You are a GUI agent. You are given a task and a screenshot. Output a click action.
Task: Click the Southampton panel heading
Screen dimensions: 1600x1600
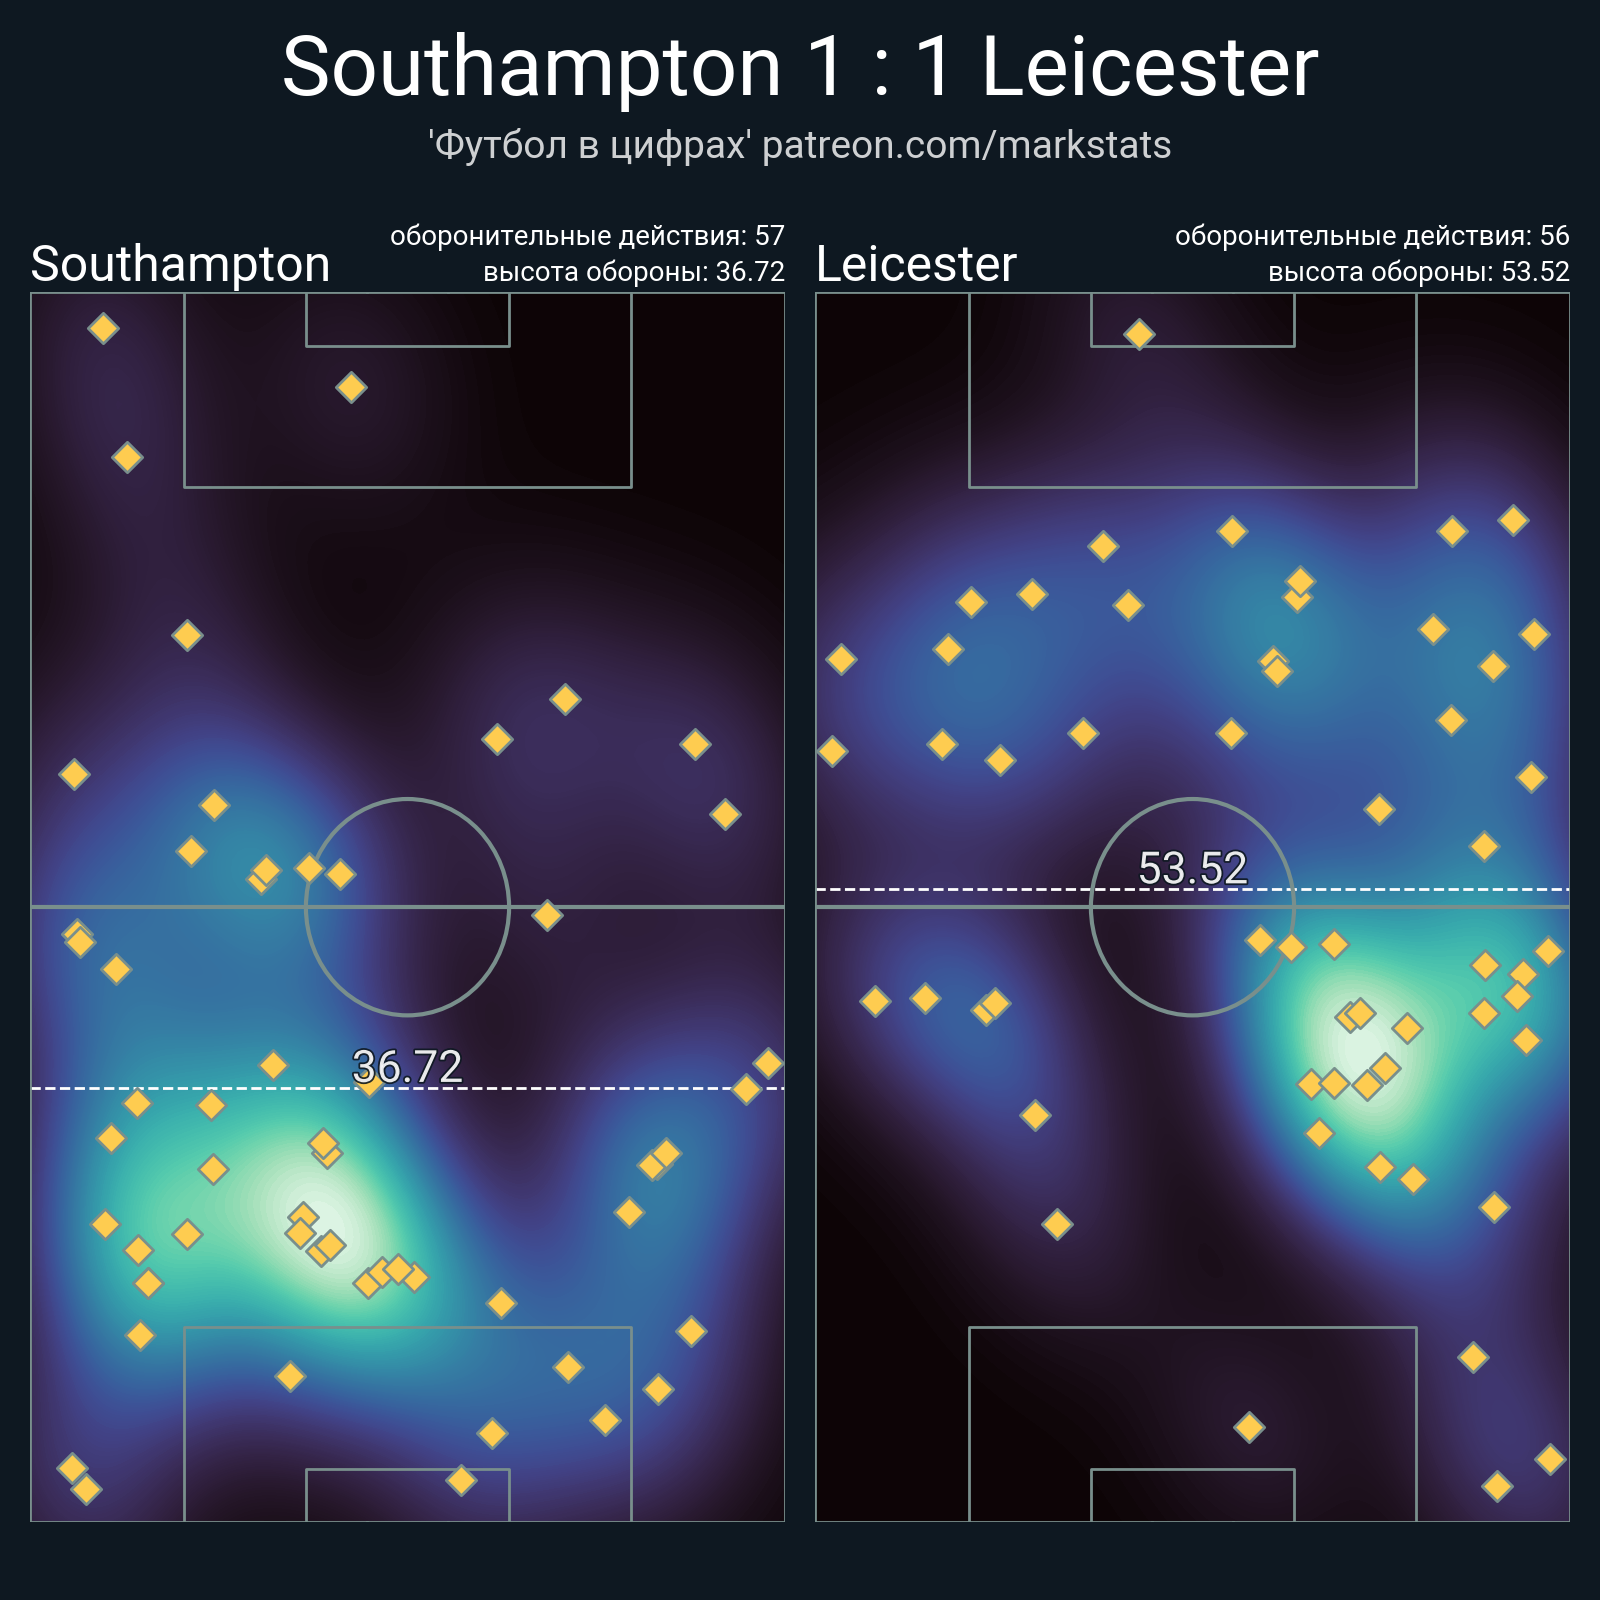(181, 265)
